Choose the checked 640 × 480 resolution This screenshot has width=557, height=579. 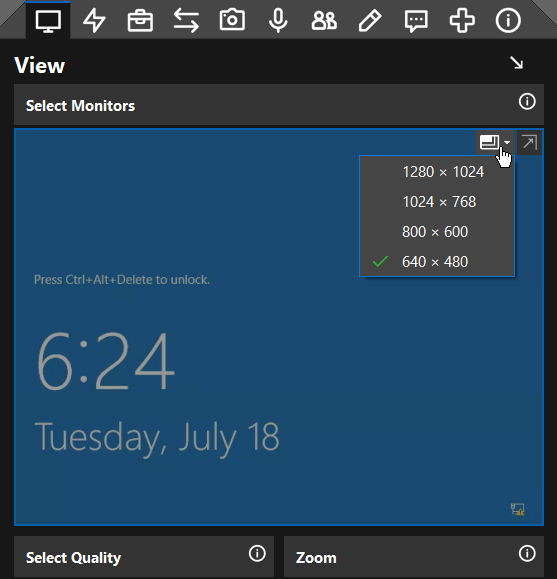pos(437,261)
